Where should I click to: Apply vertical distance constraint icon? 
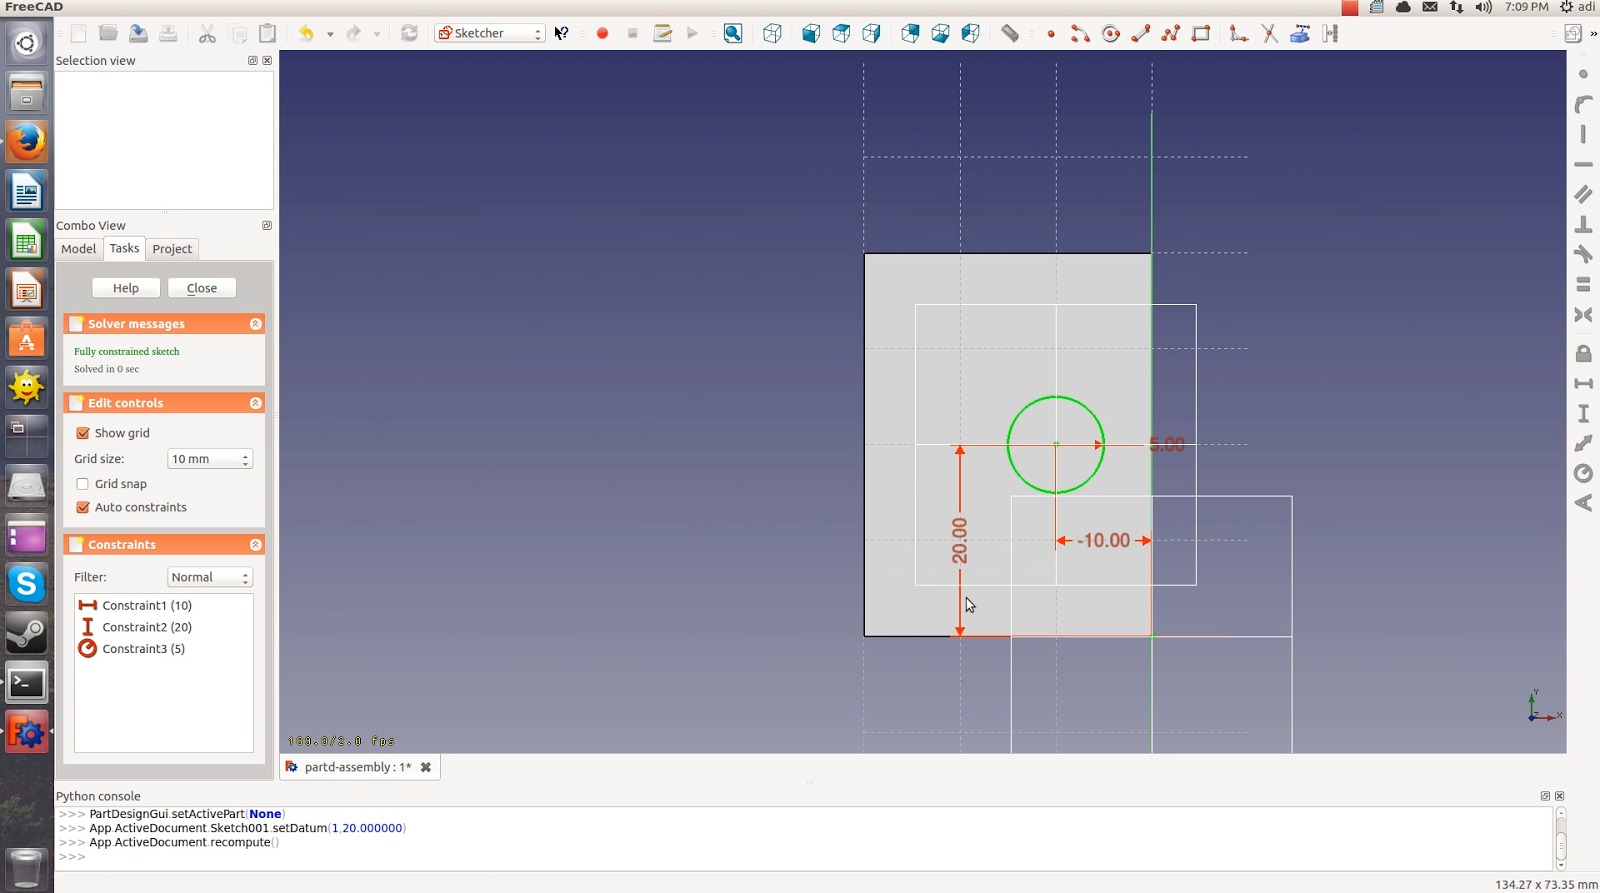pyautogui.click(x=1583, y=413)
